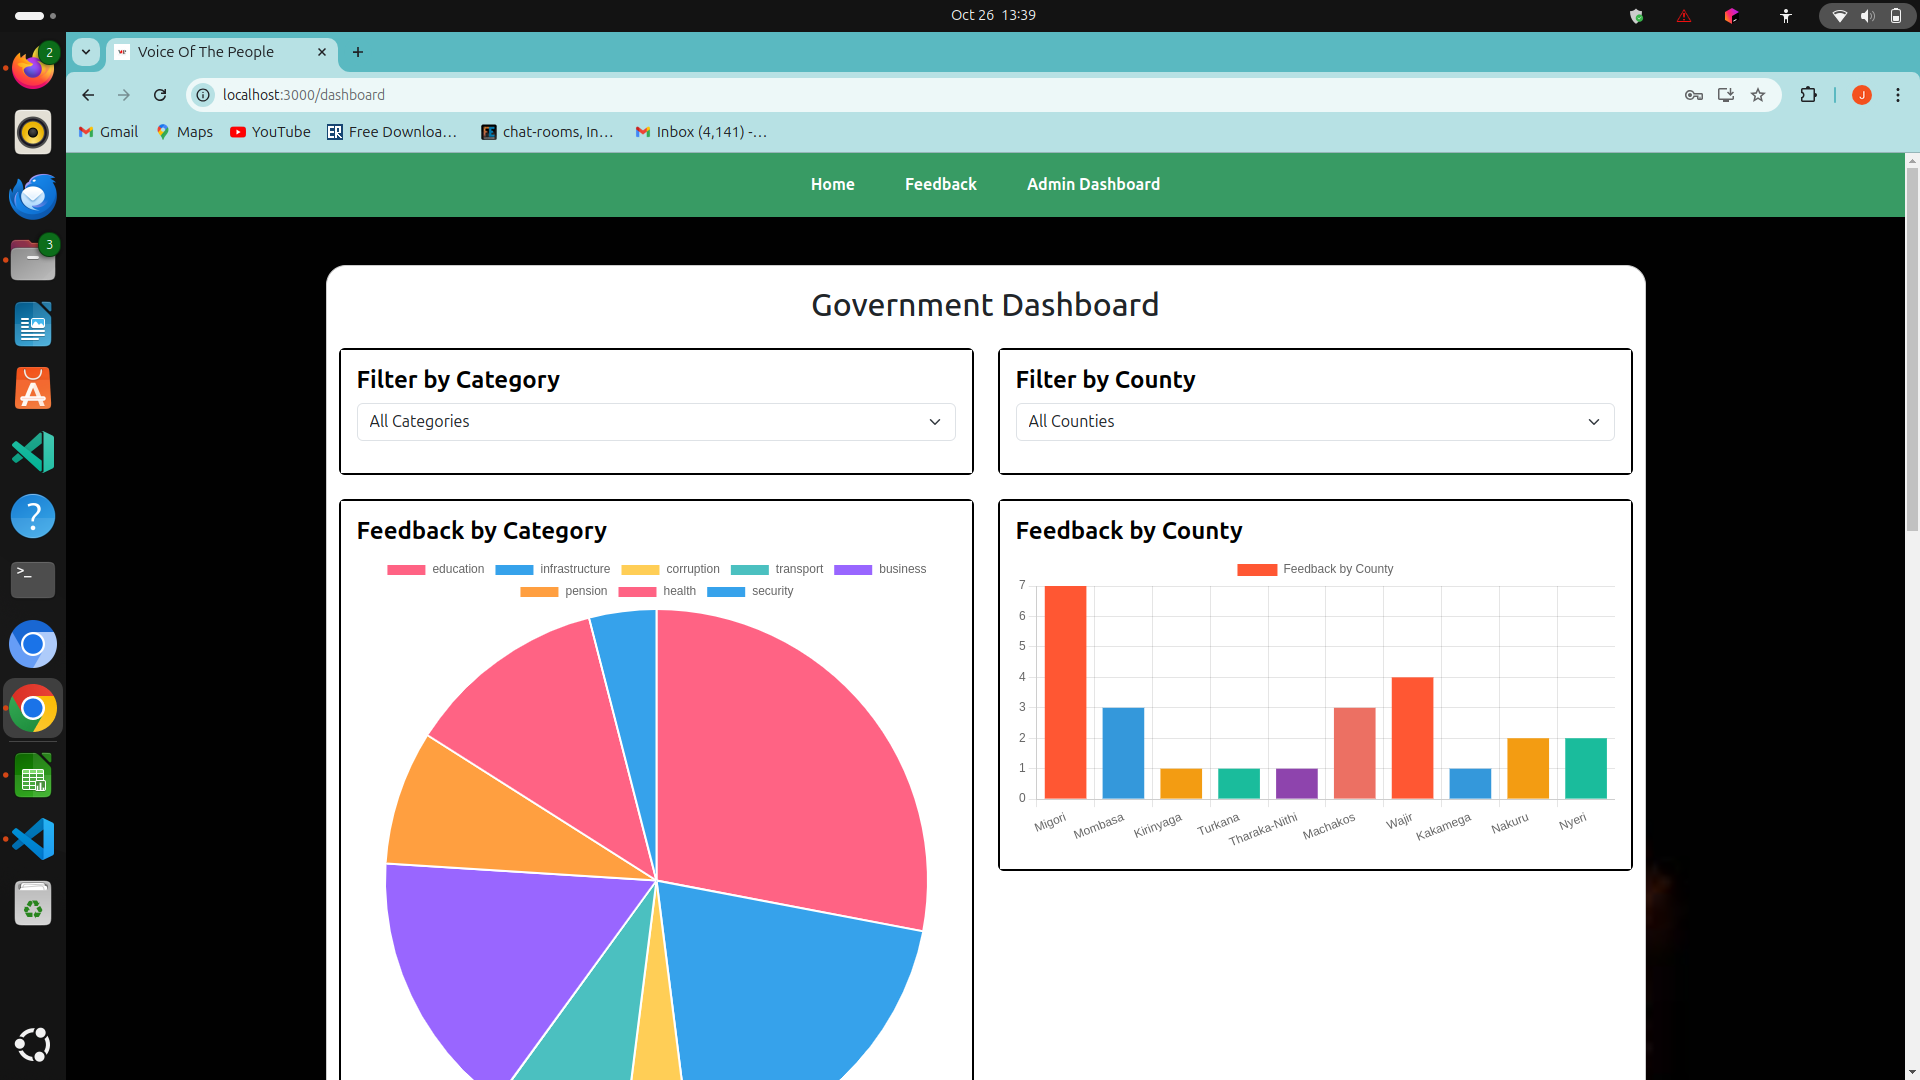1920x1080 pixels.
Task: Go to Feedback nav item
Action: point(940,184)
